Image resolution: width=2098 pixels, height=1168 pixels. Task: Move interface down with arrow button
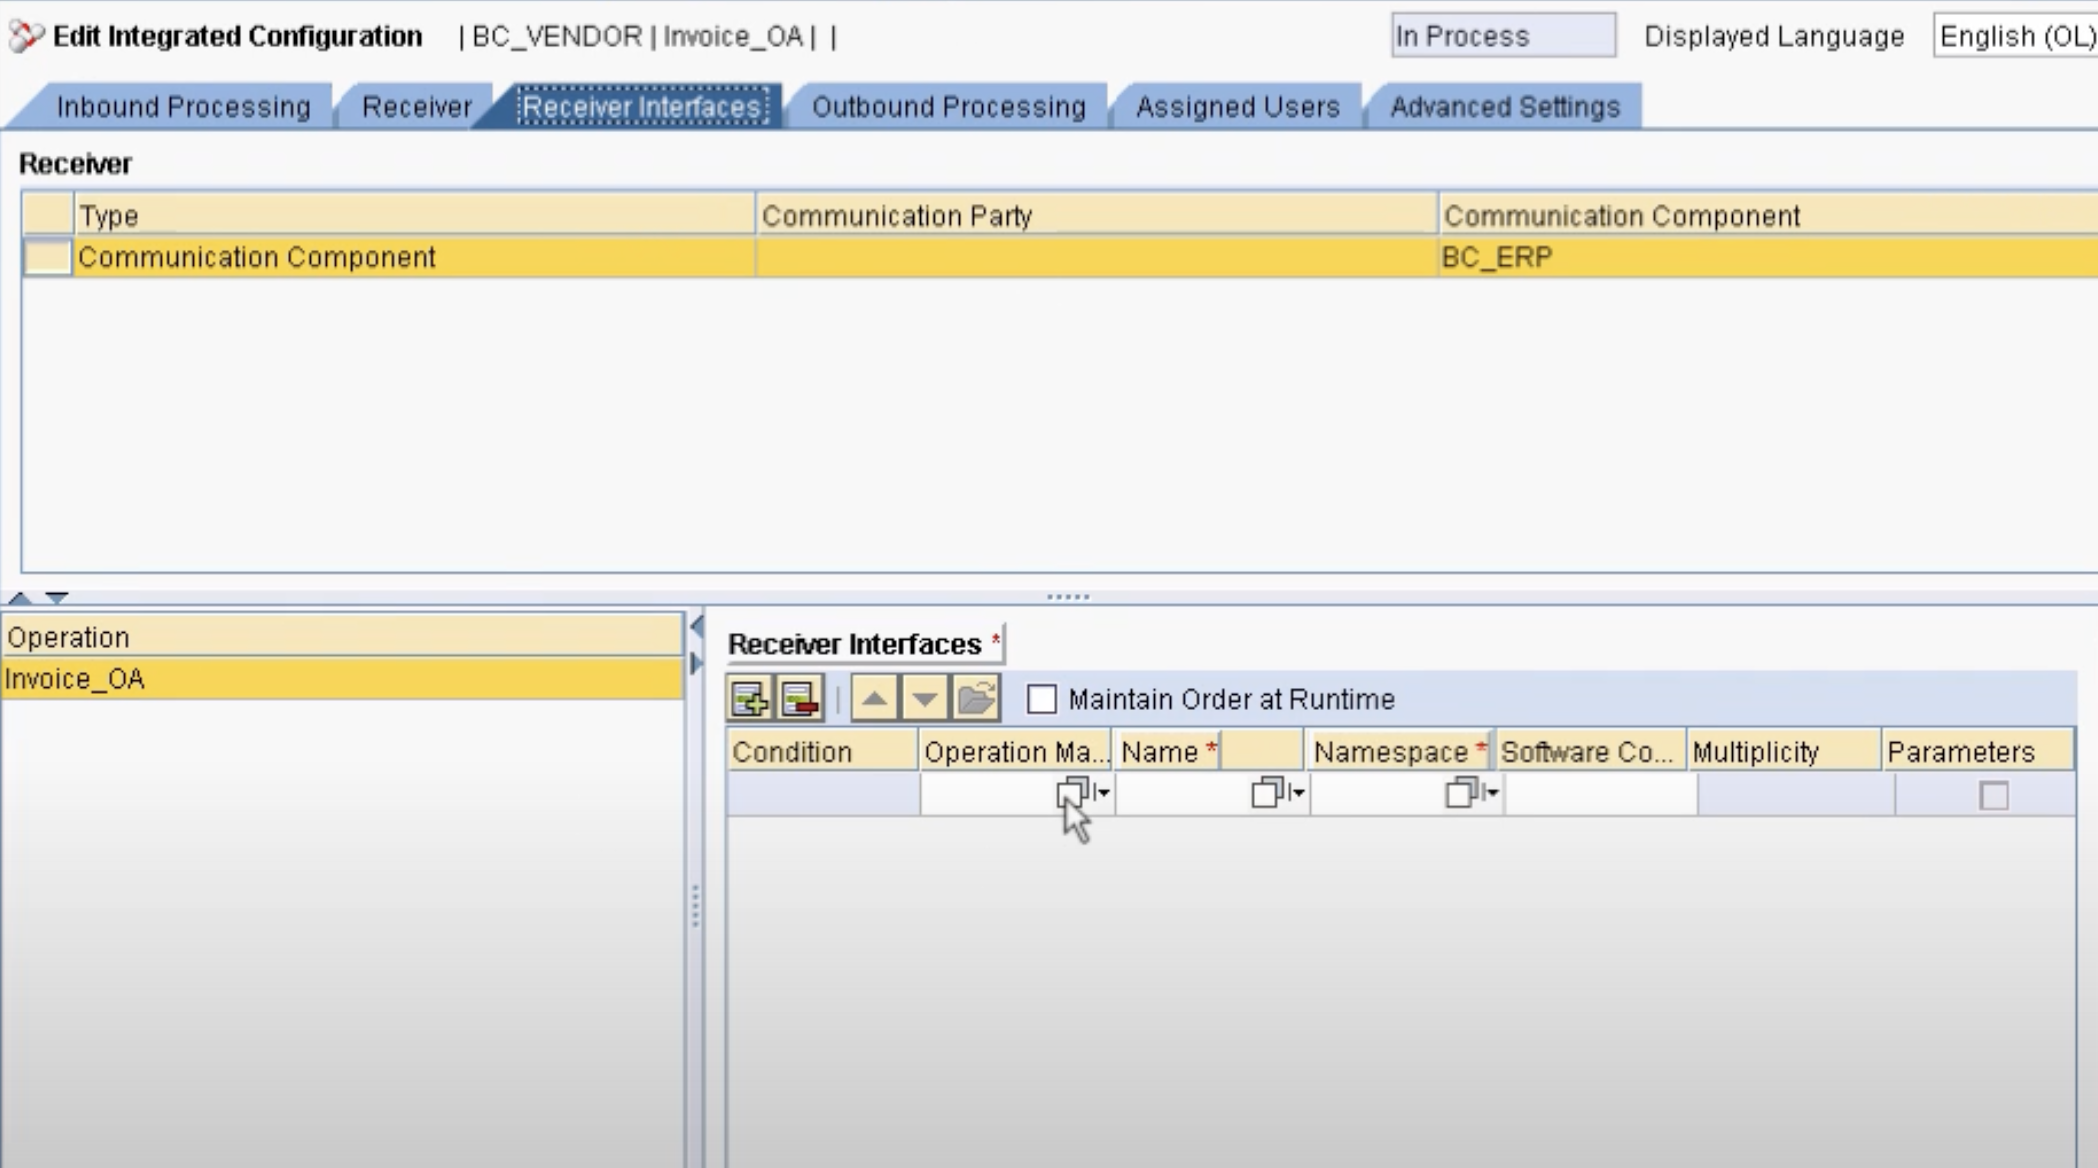[x=924, y=699]
